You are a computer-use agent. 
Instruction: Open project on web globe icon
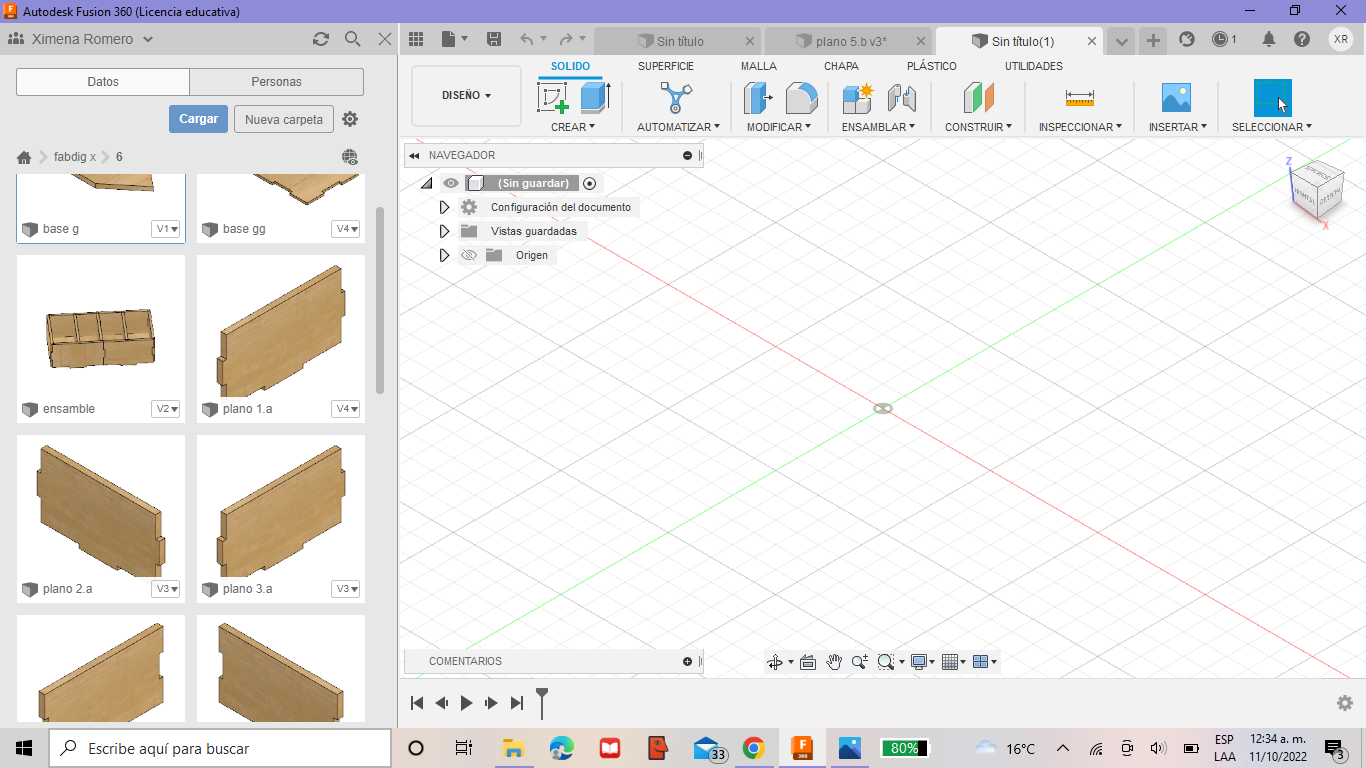[x=350, y=157]
